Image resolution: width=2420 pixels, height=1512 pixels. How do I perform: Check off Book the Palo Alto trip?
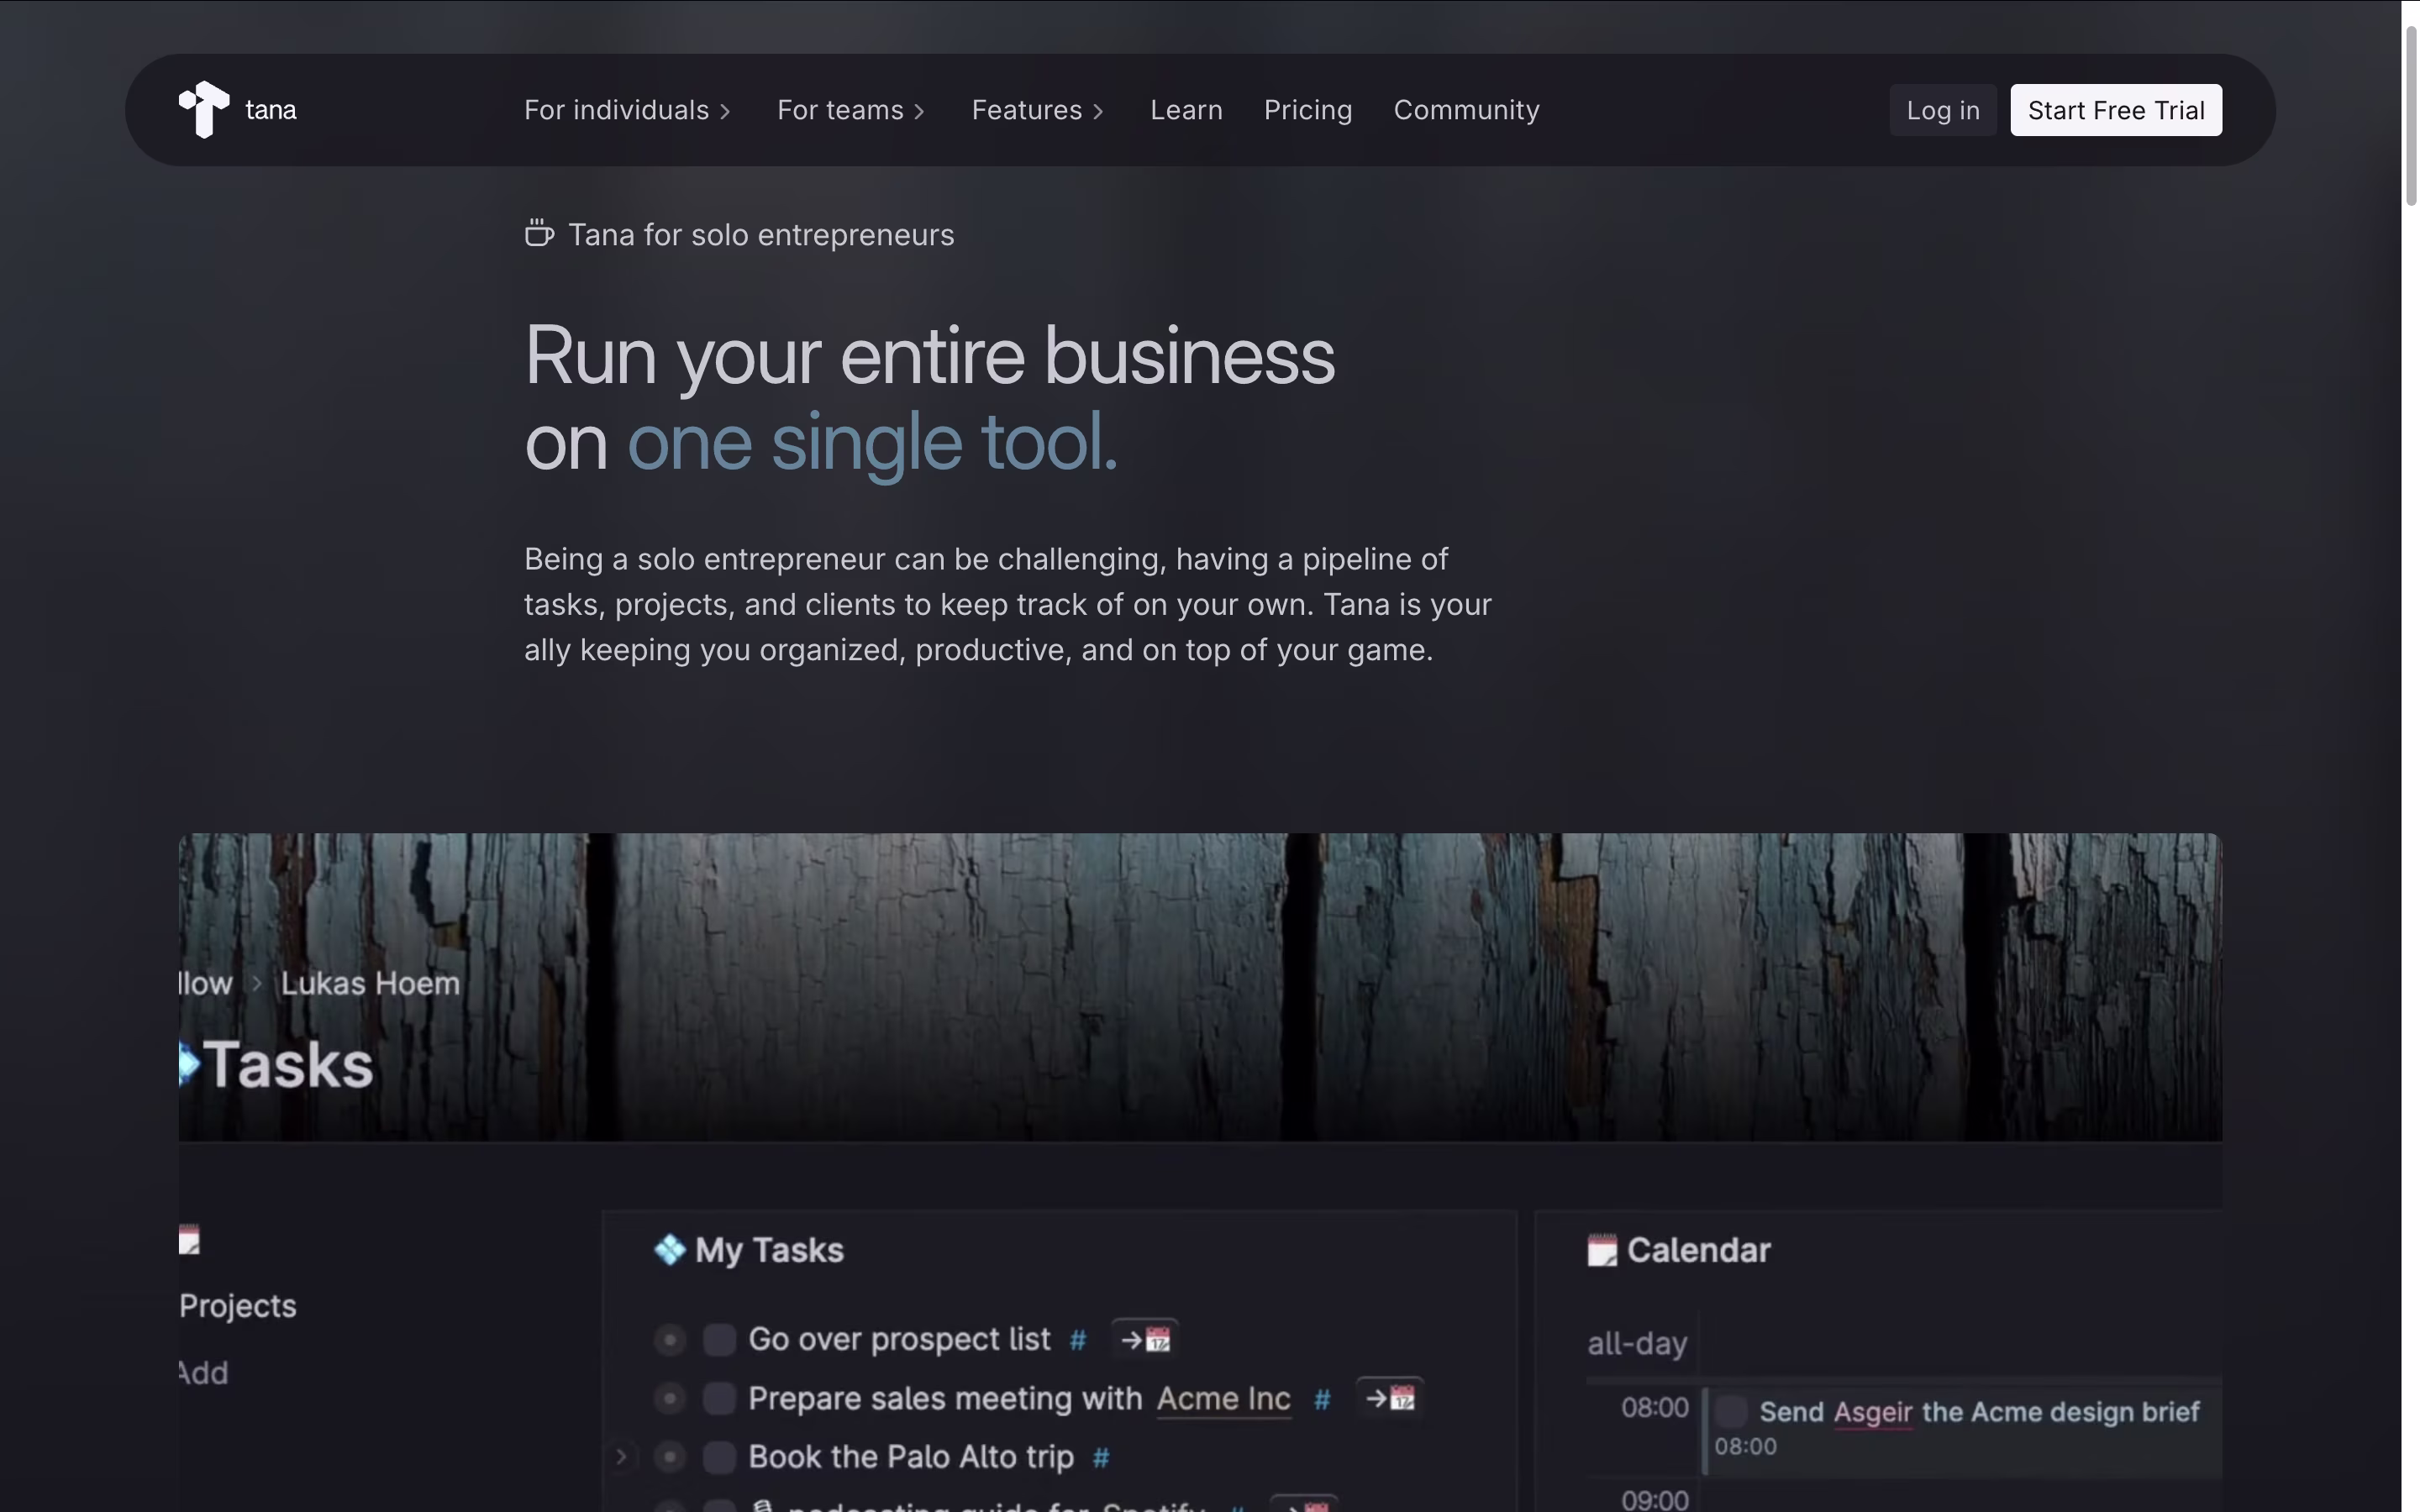tap(719, 1457)
